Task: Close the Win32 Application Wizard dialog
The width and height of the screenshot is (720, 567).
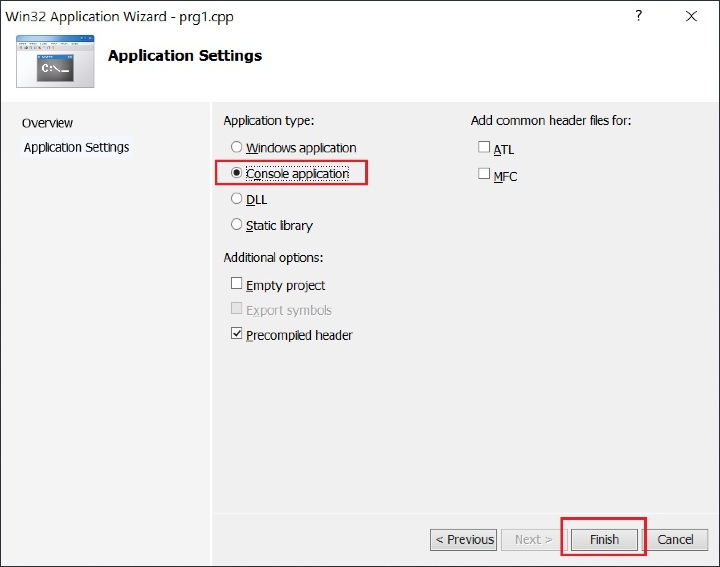Action: tap(691, 16)
